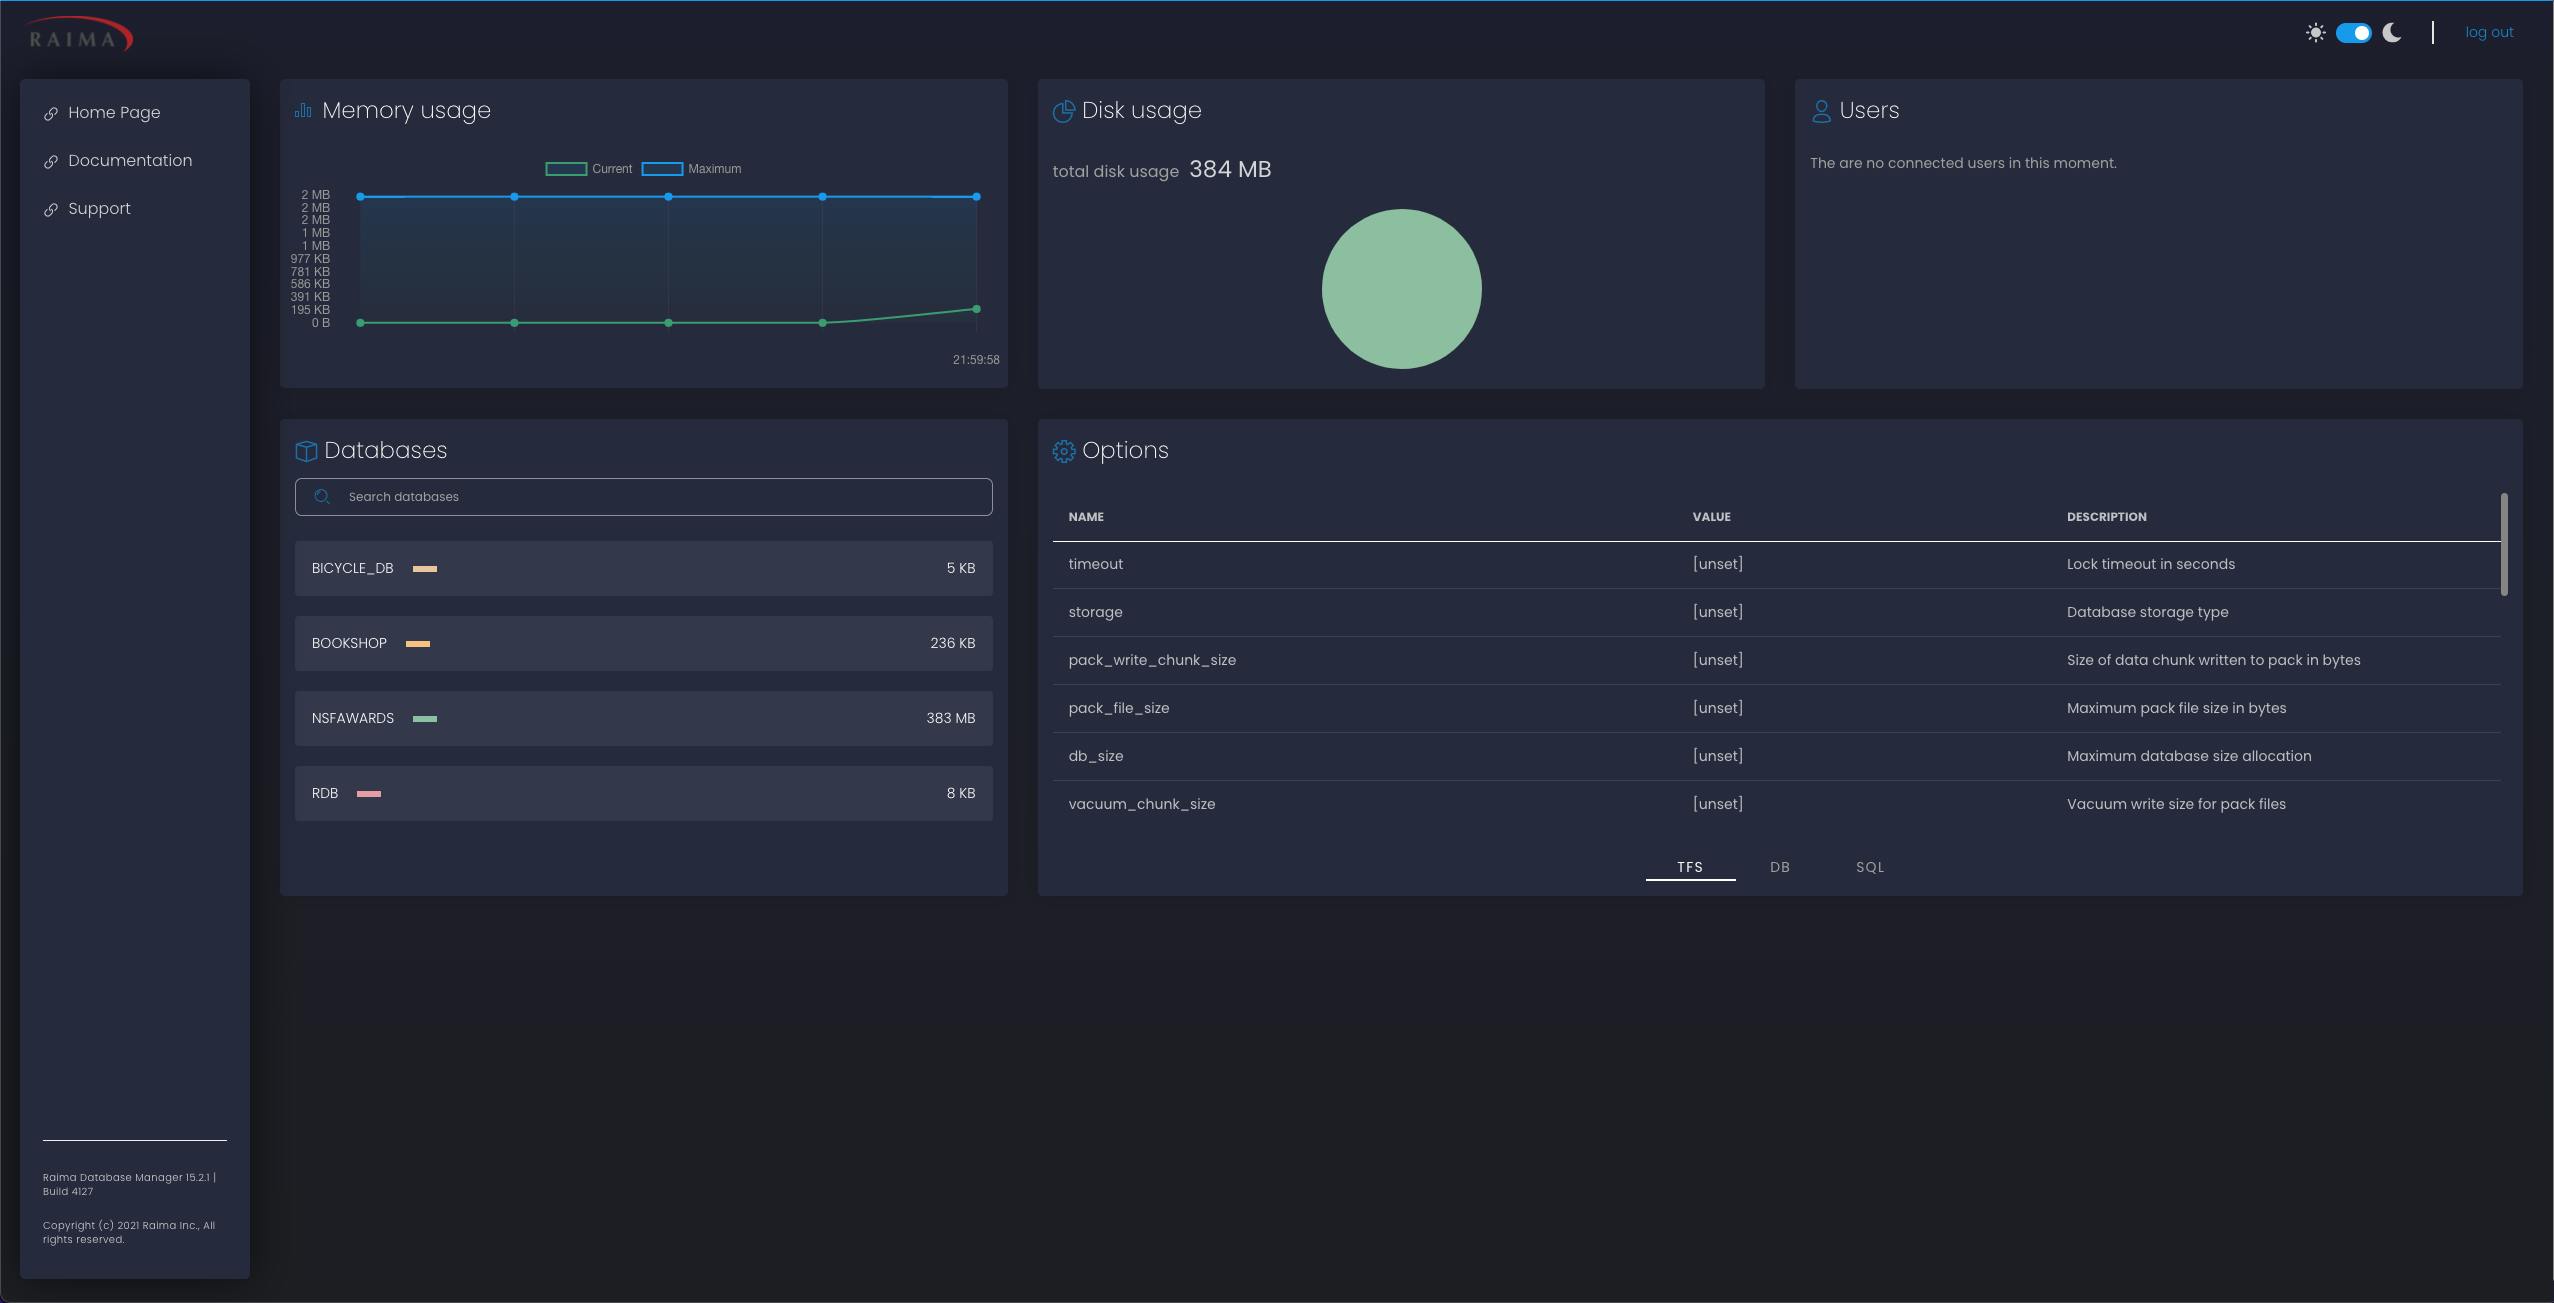The height and width of the screenshot is (1303, 2554).
Task: Click the Options gear icon
Action: point(1063,451)
